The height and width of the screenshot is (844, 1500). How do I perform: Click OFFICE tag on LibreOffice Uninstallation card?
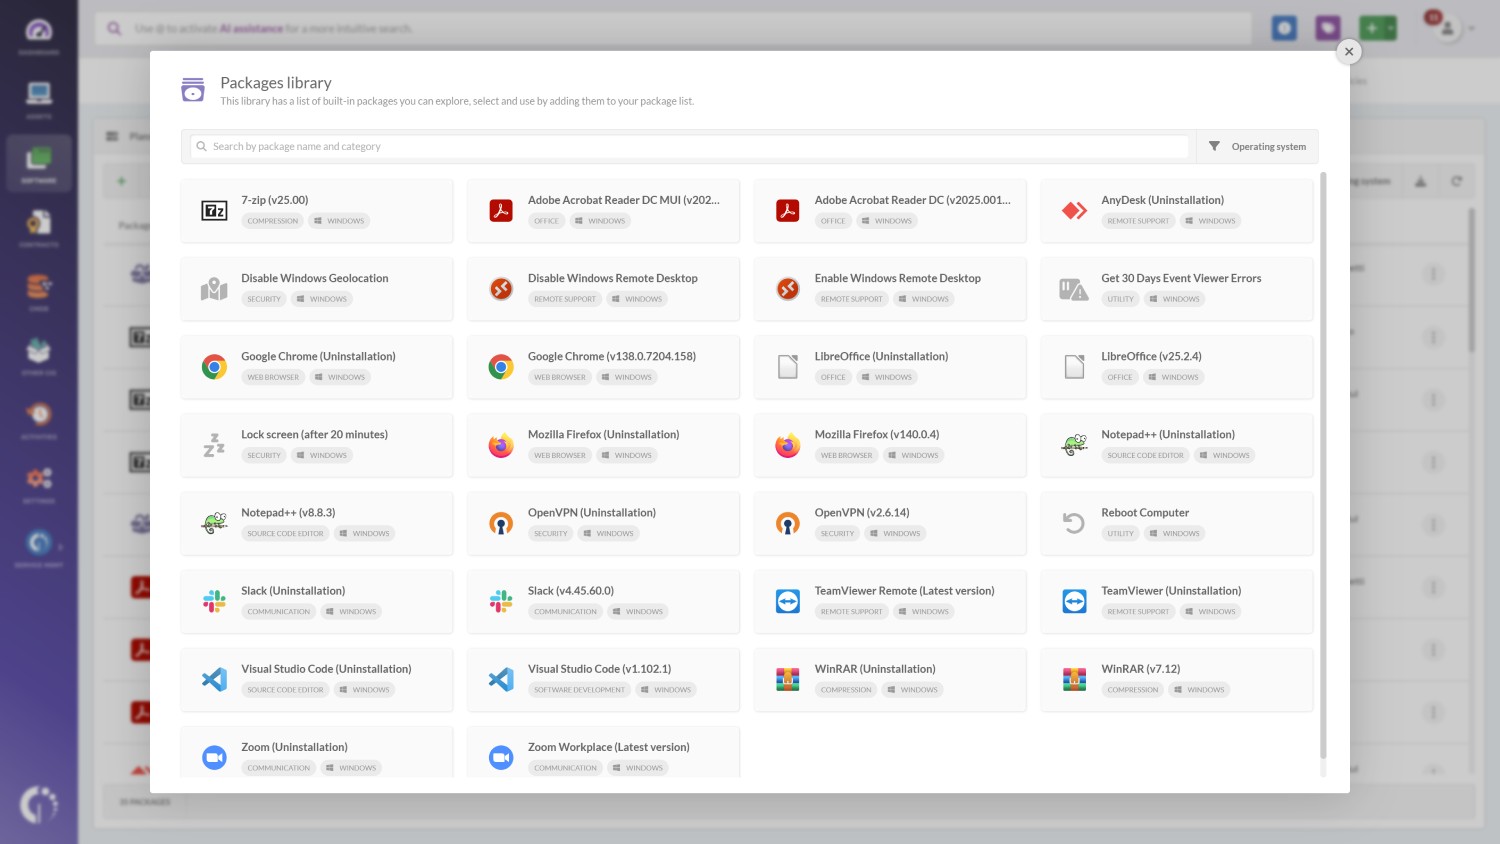(x=833, y=377)
